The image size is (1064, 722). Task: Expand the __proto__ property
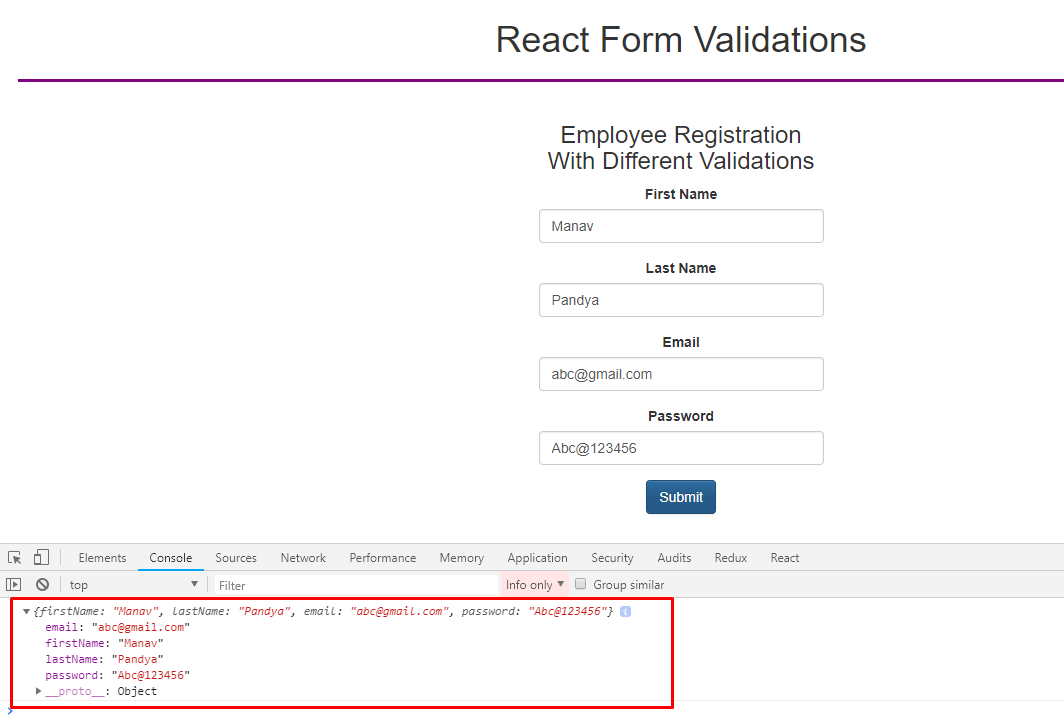[39, 690]
